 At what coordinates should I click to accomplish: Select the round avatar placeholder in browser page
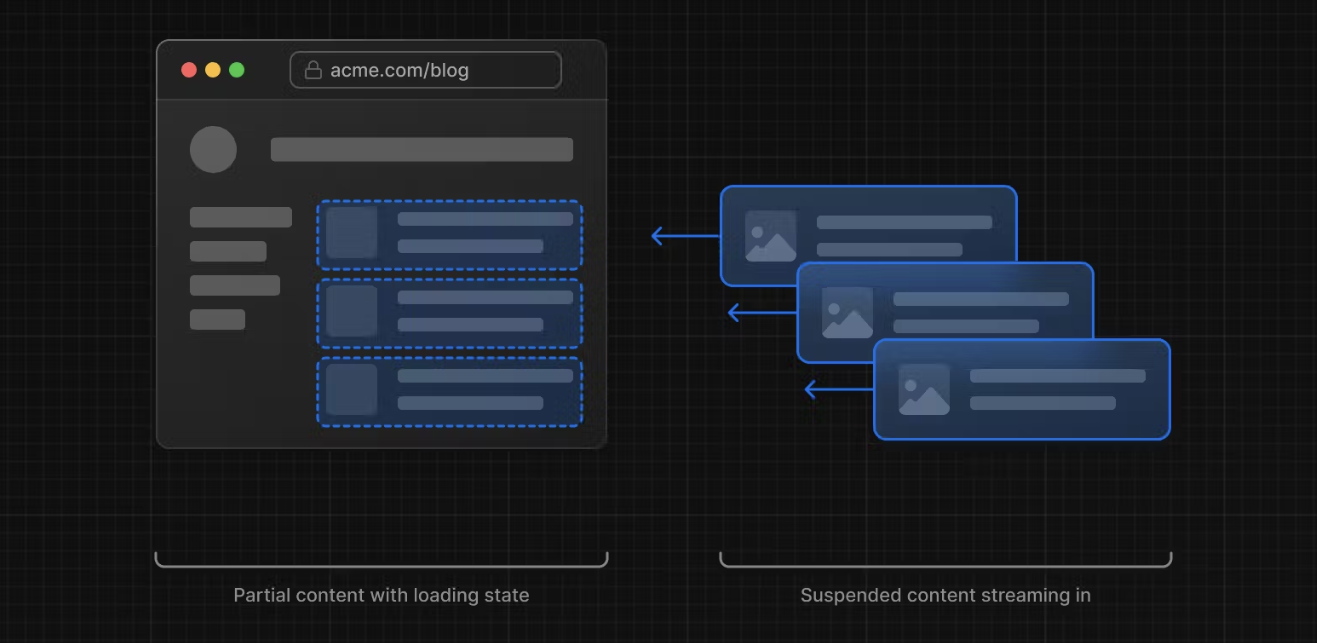tap(213, 149)
